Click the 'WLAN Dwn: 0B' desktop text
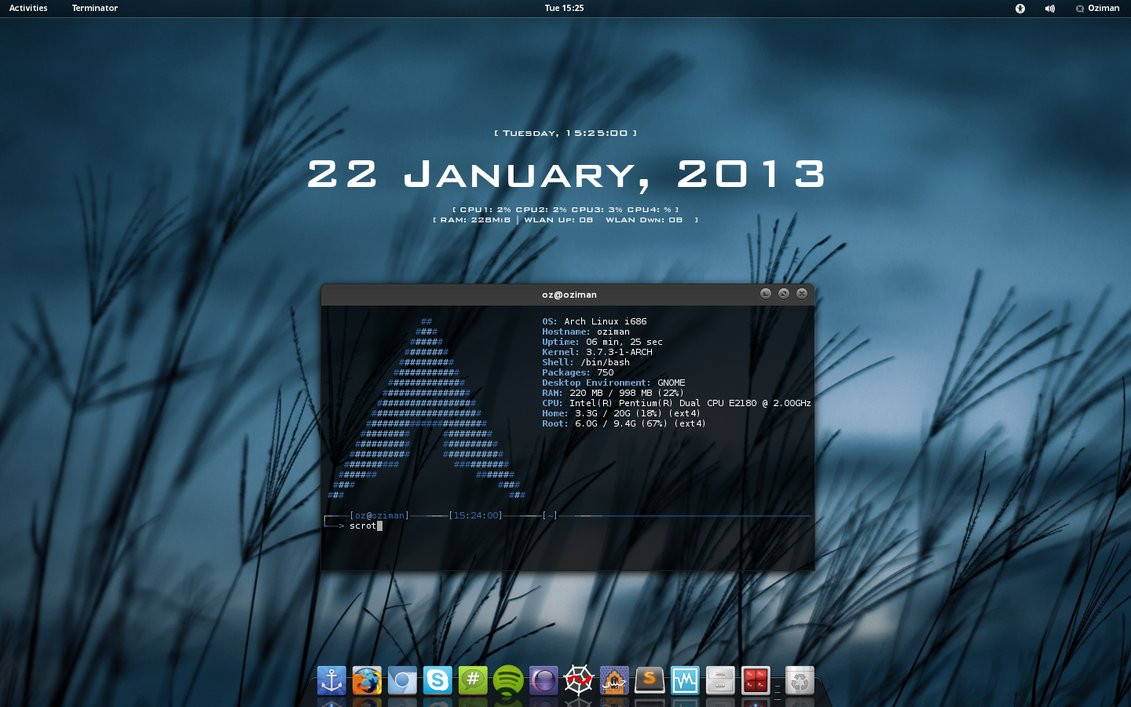Viewport: 1131px width, 707px height. point(644,220)
